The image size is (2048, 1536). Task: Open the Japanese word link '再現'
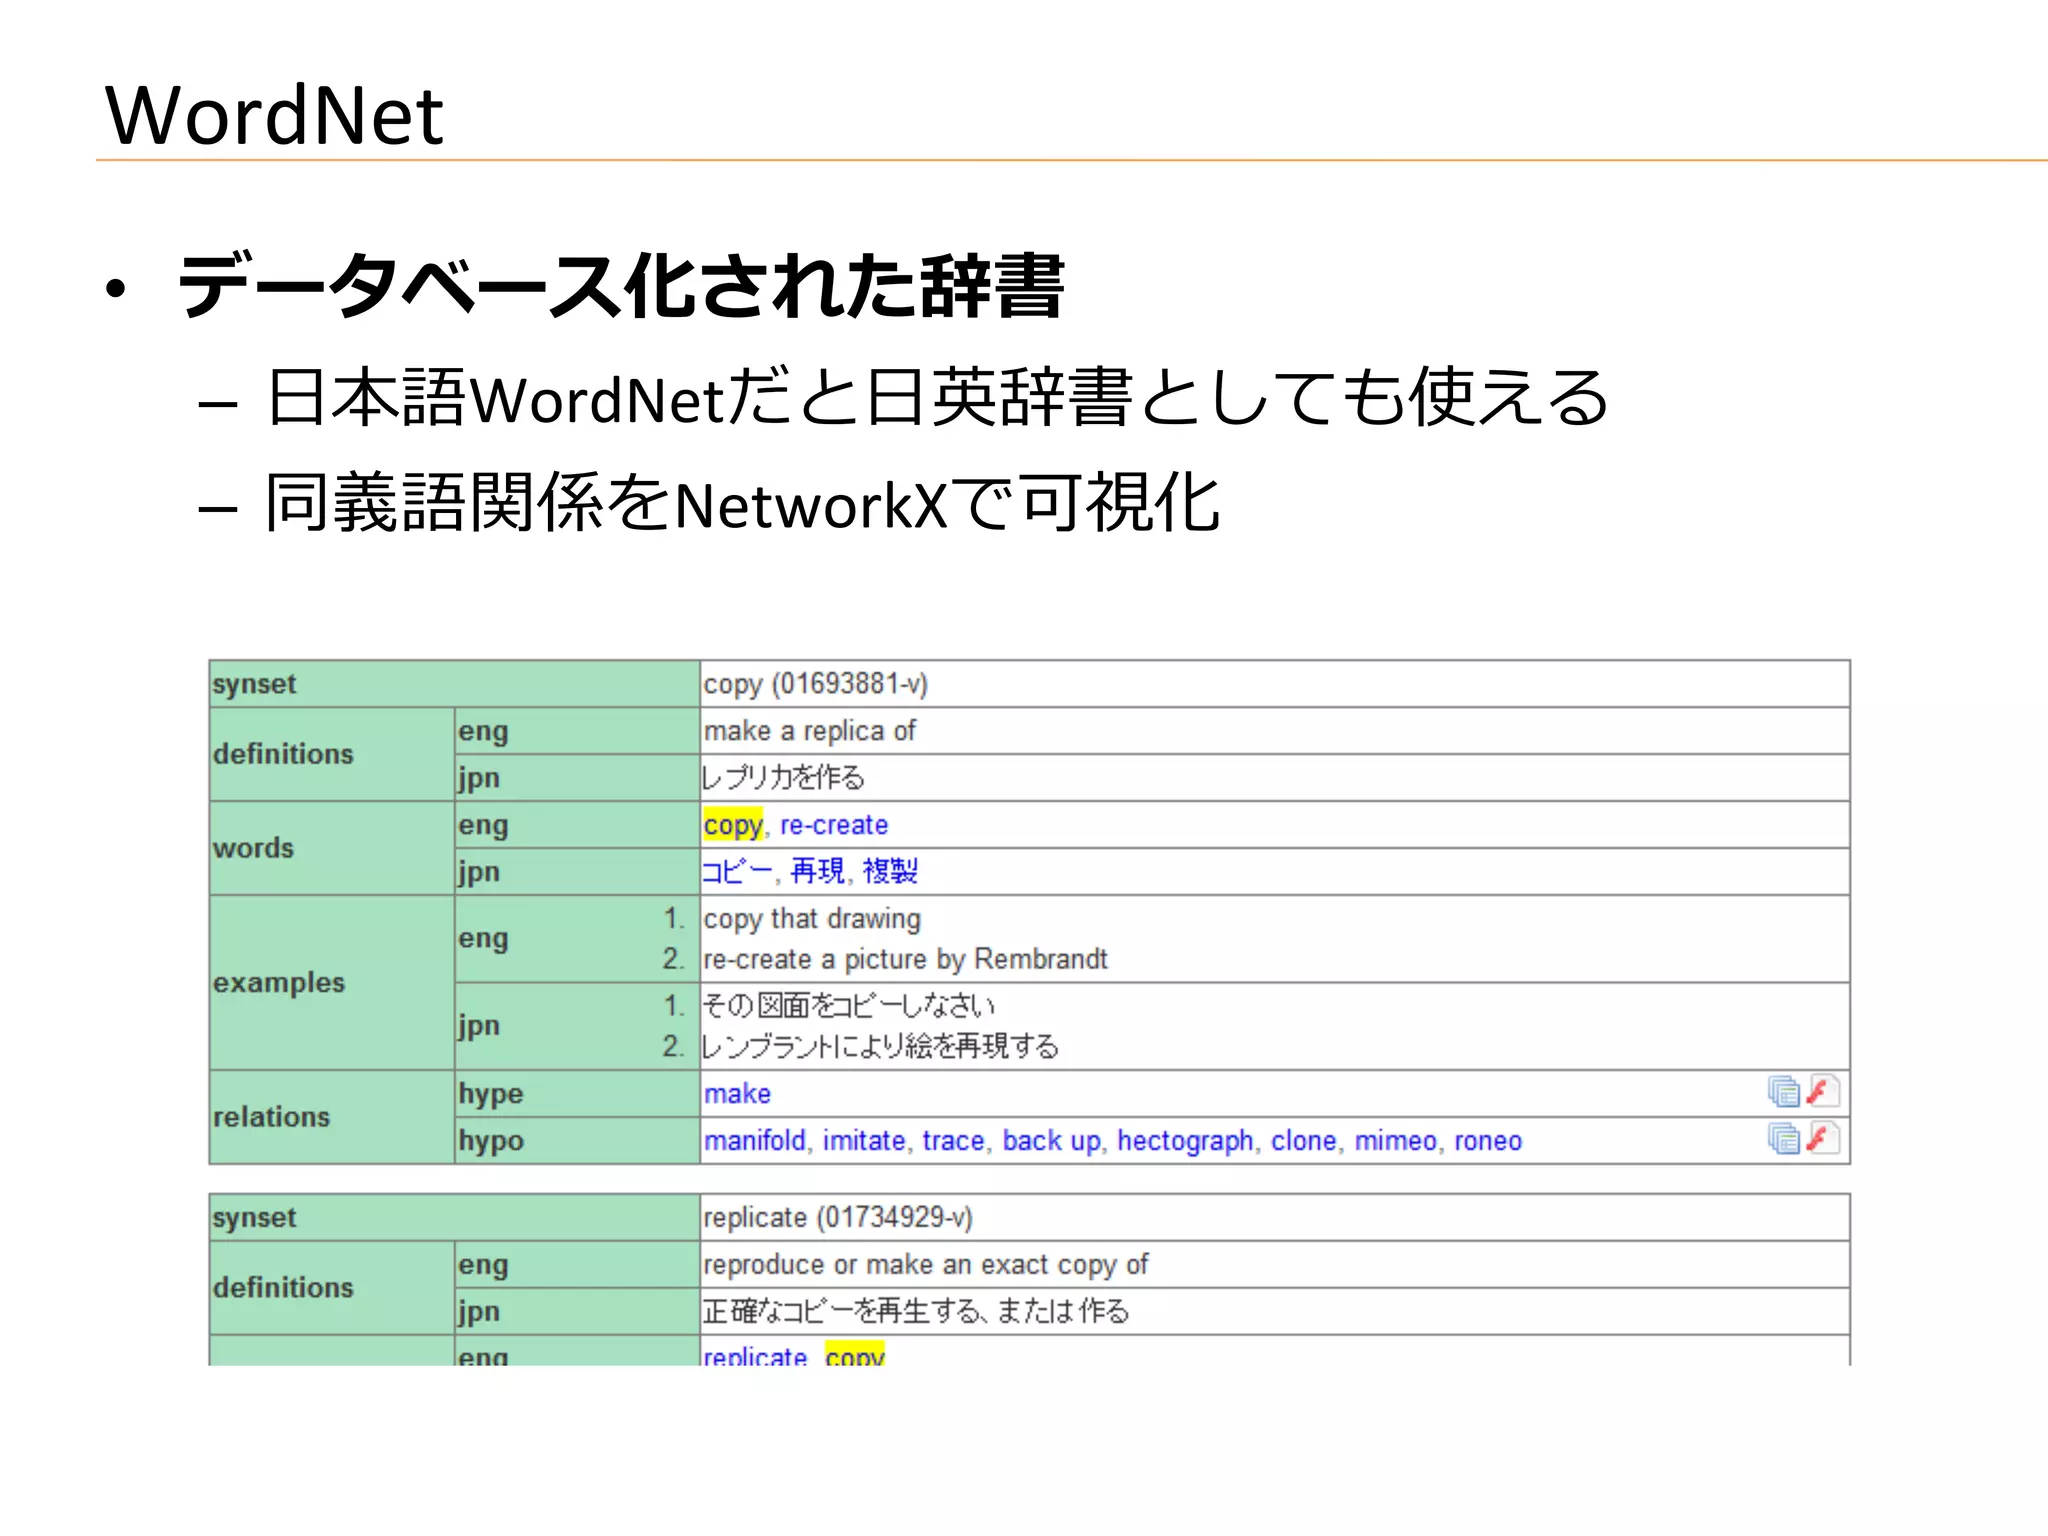tap(817, 871)
